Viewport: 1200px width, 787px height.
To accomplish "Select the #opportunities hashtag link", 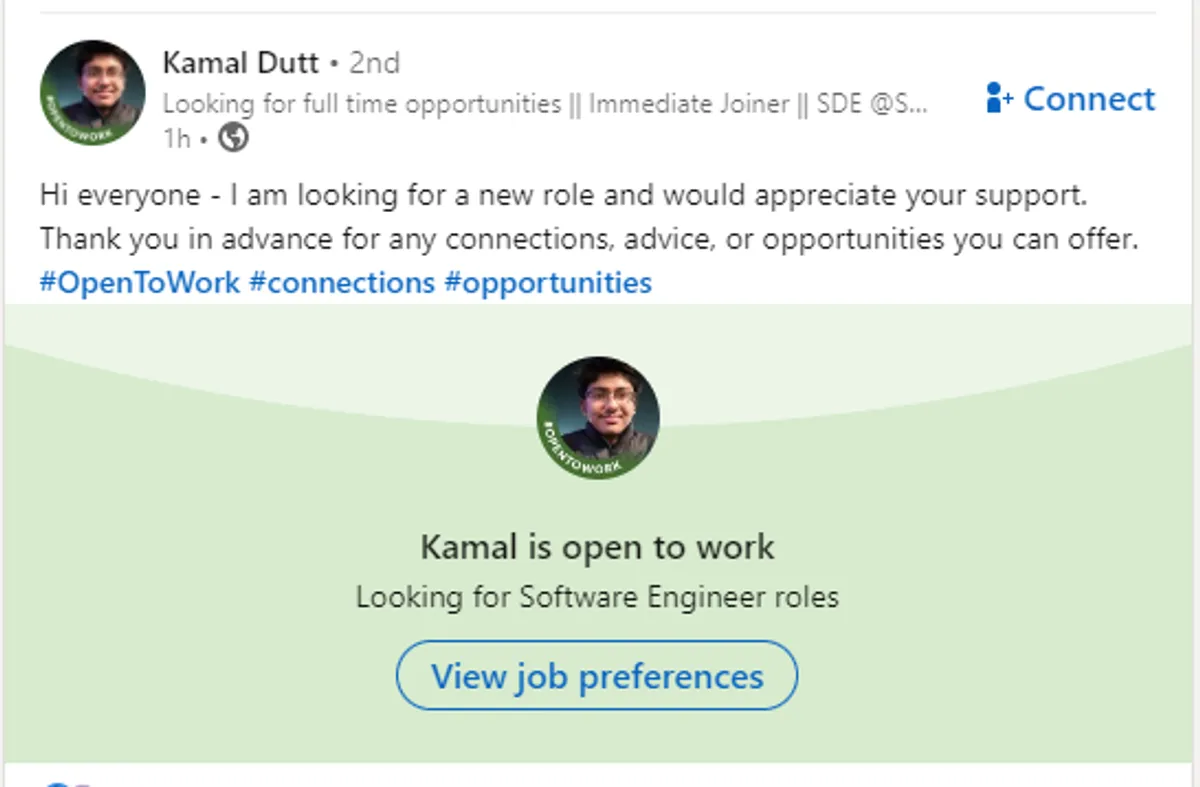I will point(548,282).
